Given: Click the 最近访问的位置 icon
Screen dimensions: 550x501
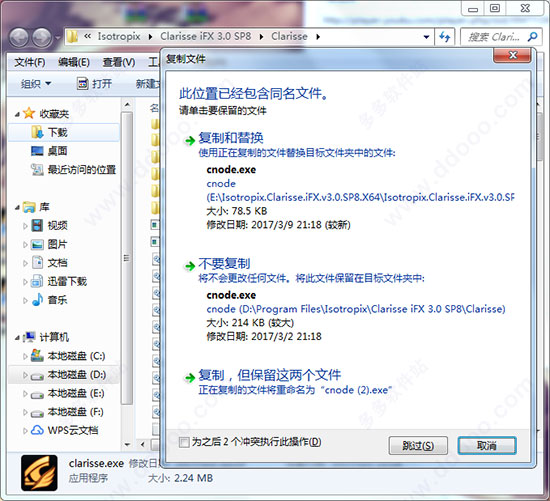Looking at the screenshot, I should tap(37, 169).
